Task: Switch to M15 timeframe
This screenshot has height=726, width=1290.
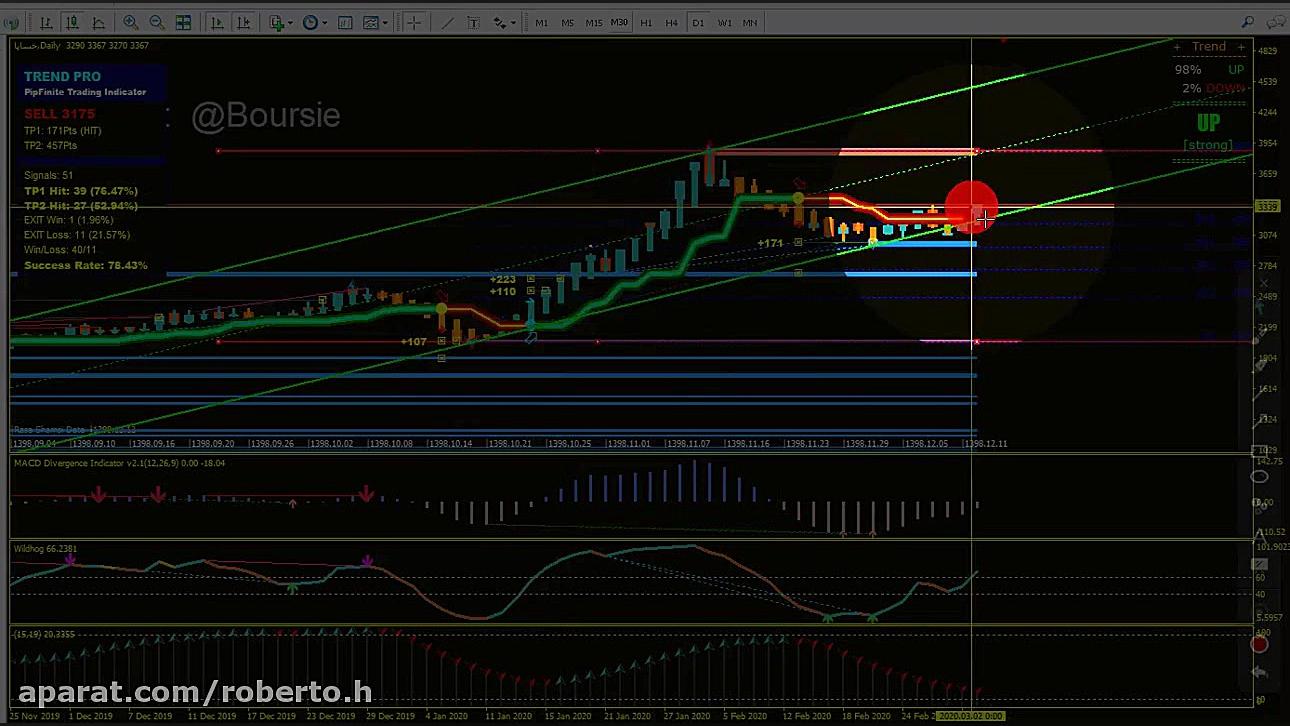Action: pos(594,22)
